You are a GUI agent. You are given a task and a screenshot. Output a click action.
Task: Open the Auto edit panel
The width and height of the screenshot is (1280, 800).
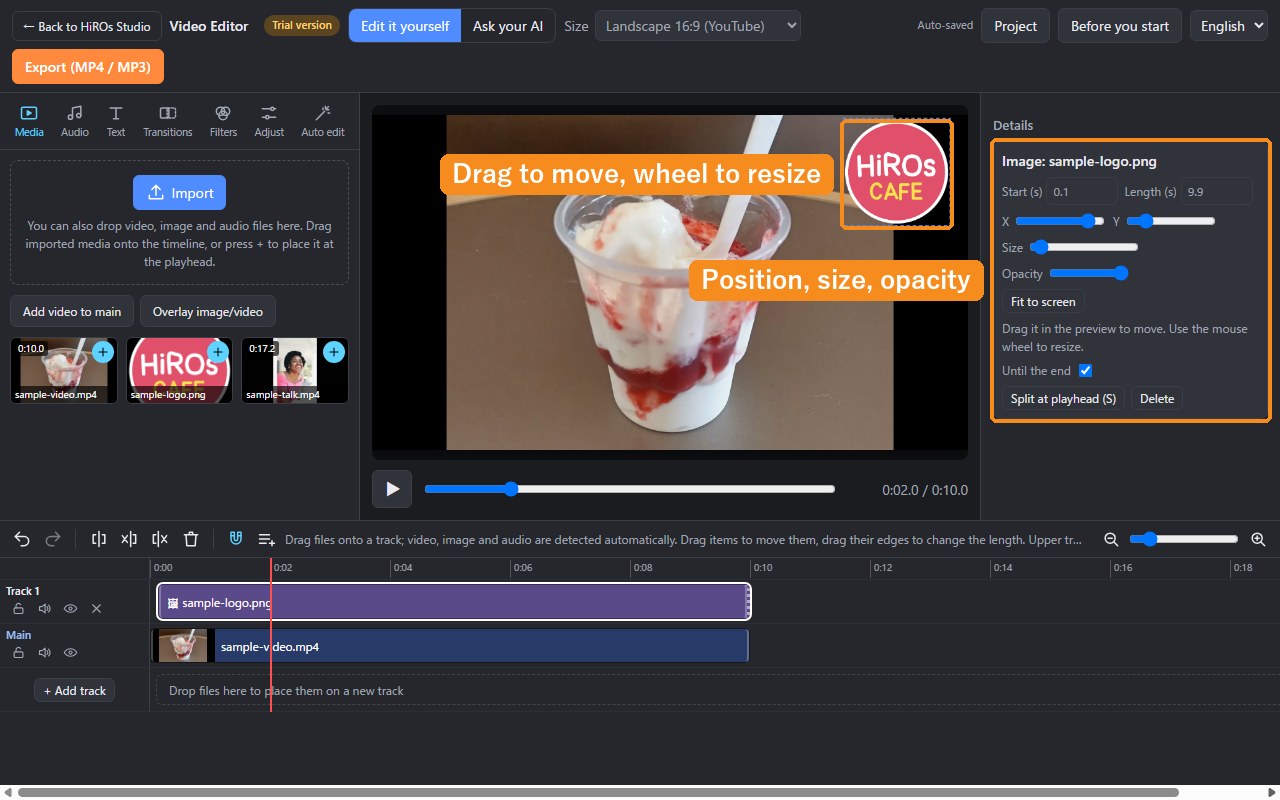(x=323, y=121)
